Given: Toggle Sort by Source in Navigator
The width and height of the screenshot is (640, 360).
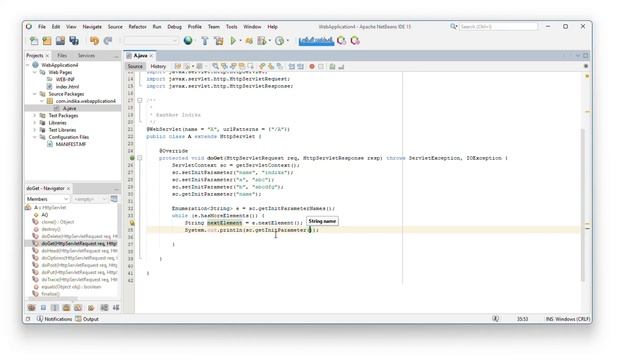Looking at the screenshot, I should [116, 307].
